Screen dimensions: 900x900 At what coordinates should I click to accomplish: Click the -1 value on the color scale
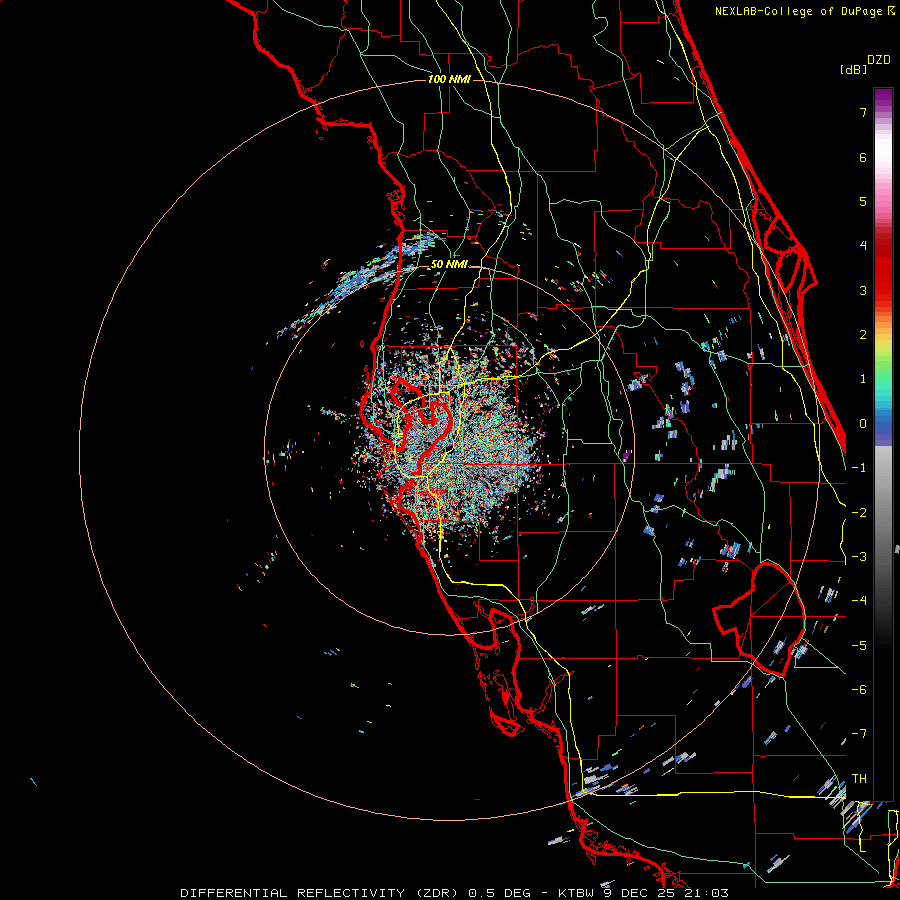pos(859,468)
